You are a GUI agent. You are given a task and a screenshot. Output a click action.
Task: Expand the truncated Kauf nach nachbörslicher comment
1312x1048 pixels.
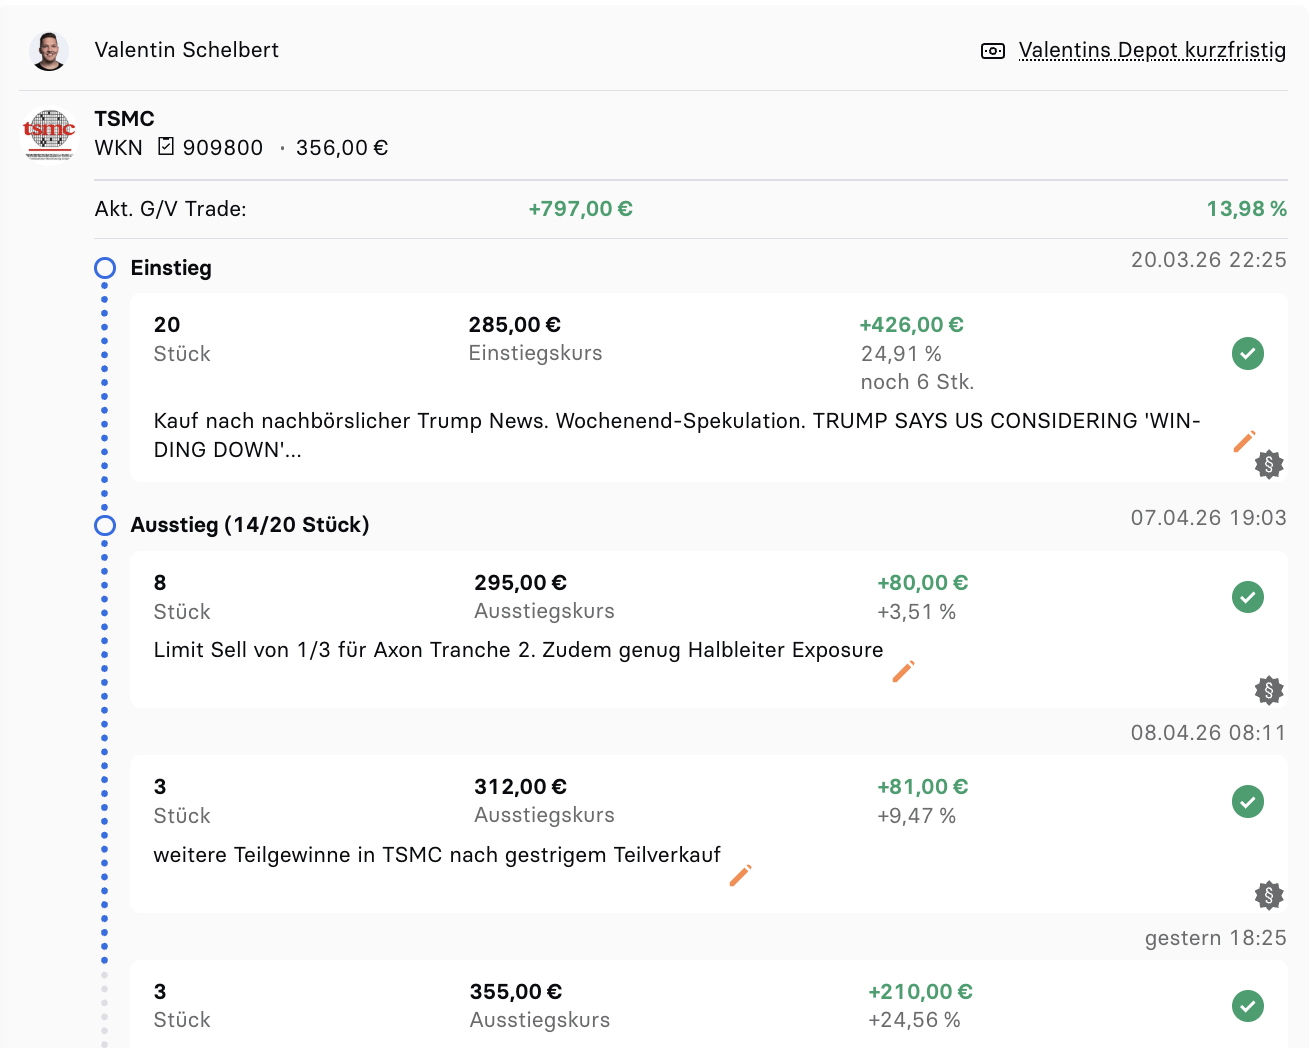[x=677, y=435]
